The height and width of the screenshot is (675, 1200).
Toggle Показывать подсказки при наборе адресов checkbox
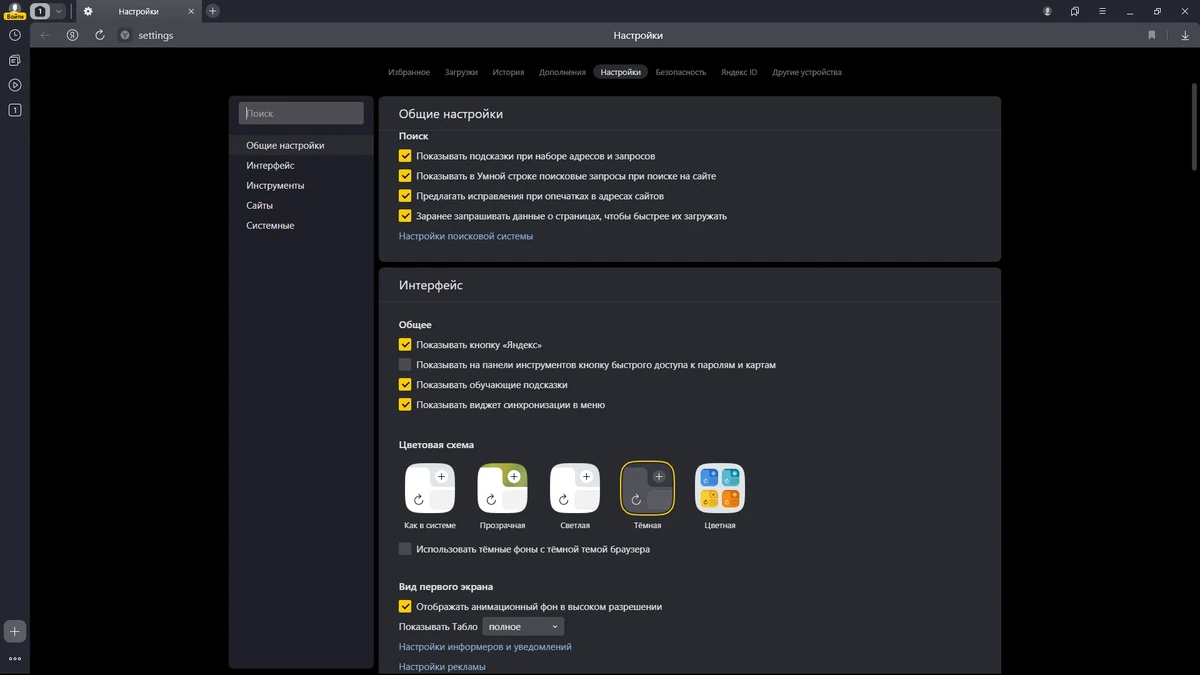coord(405,156)
